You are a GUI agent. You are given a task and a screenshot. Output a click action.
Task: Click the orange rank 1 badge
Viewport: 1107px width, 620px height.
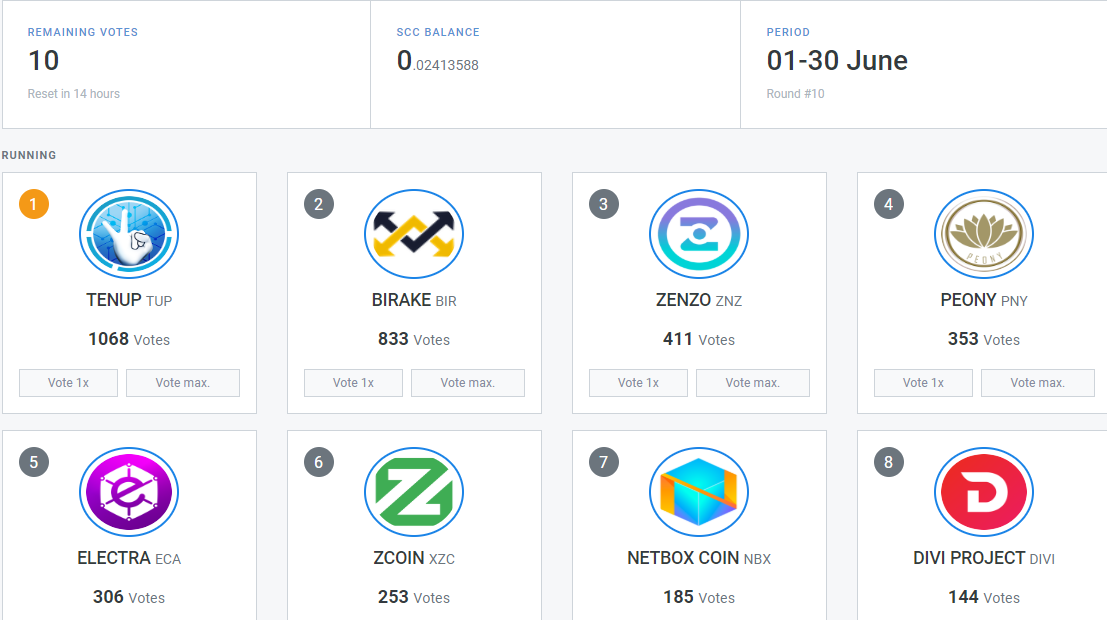pyautogui.click(x=34, y=205)
